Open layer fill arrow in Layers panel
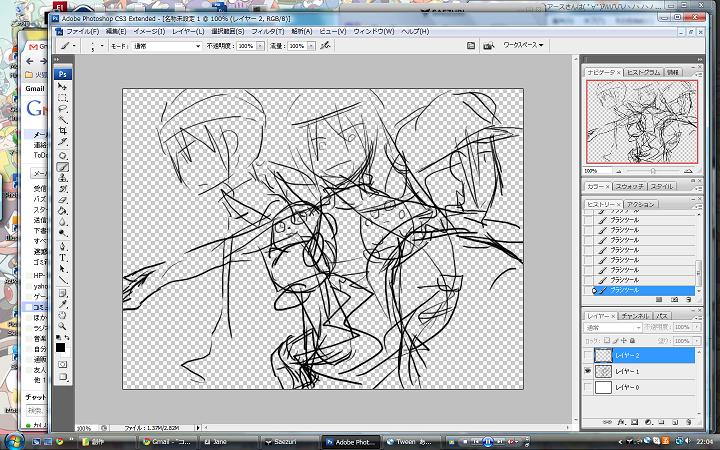Image resolution: width=720 pixels, height=450 pixels. [698, 341]
